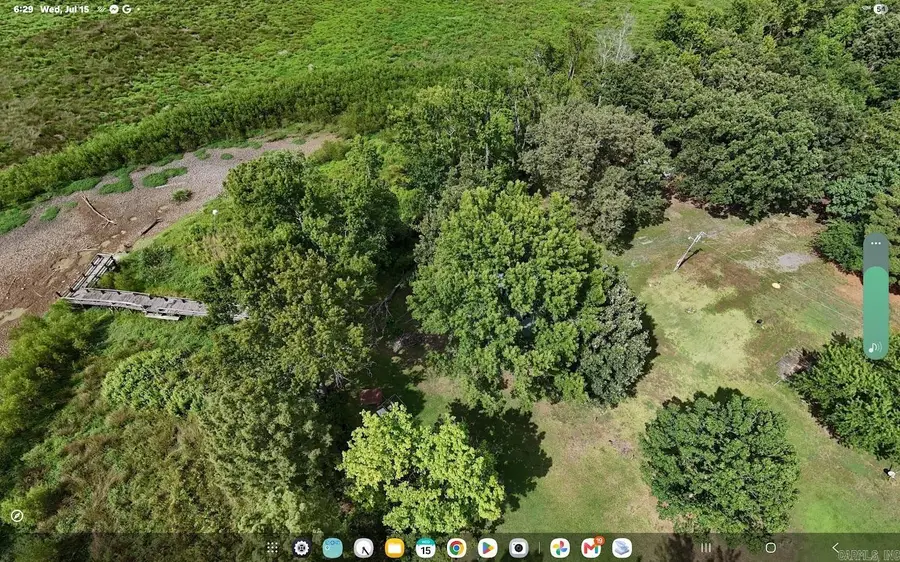Launch Google Chrome from the taskbar

[x=456, y=548]
